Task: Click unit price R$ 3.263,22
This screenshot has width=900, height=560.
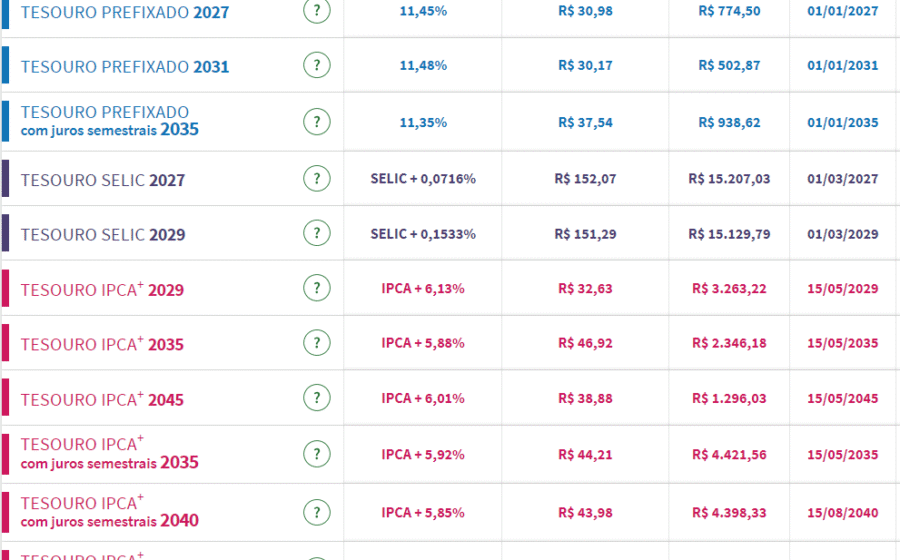Action: 729,289
